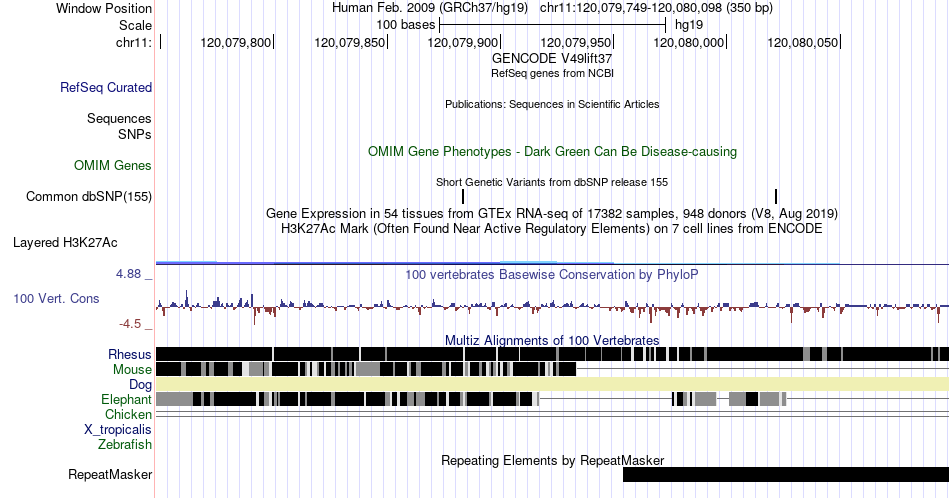Click the SNPs track label
This screenshot has width=950, height=498.
pyautogui.click(x=135, y=134)
